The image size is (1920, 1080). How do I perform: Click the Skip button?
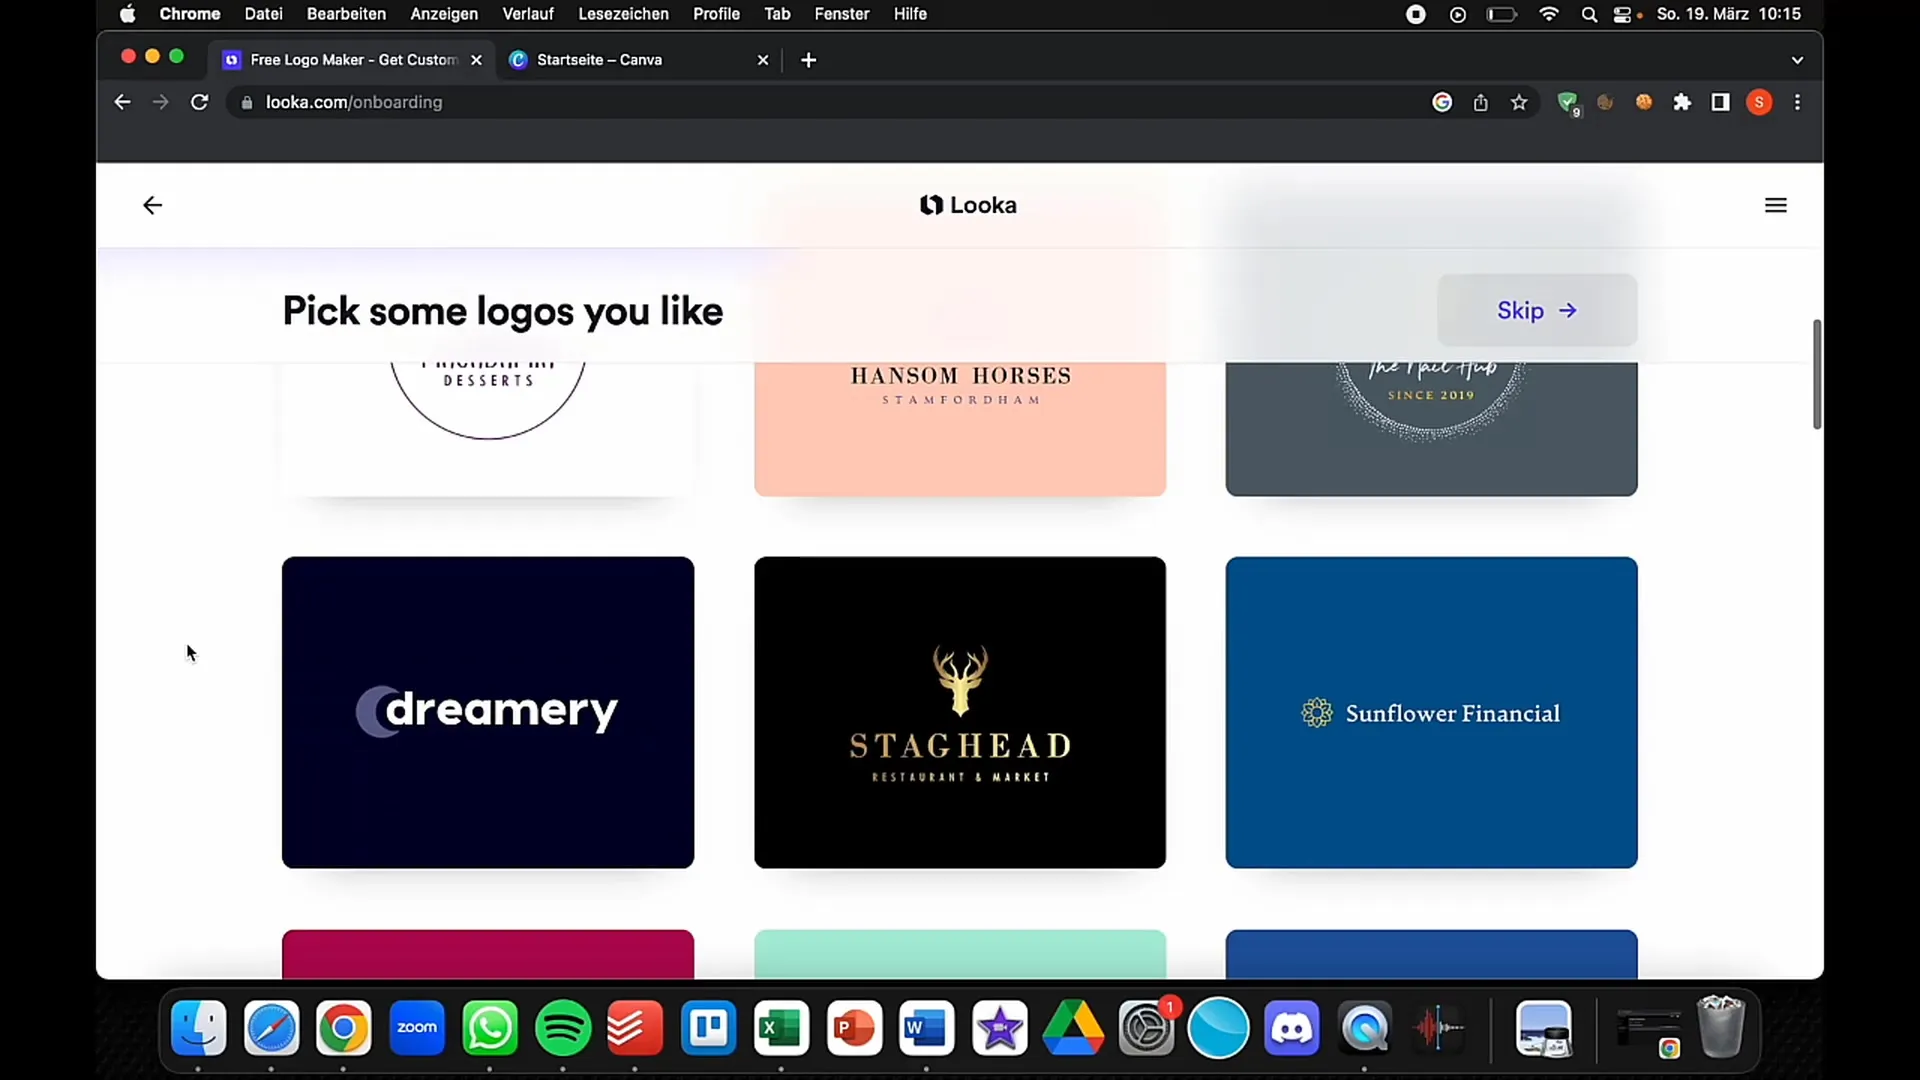(1537, 310)
